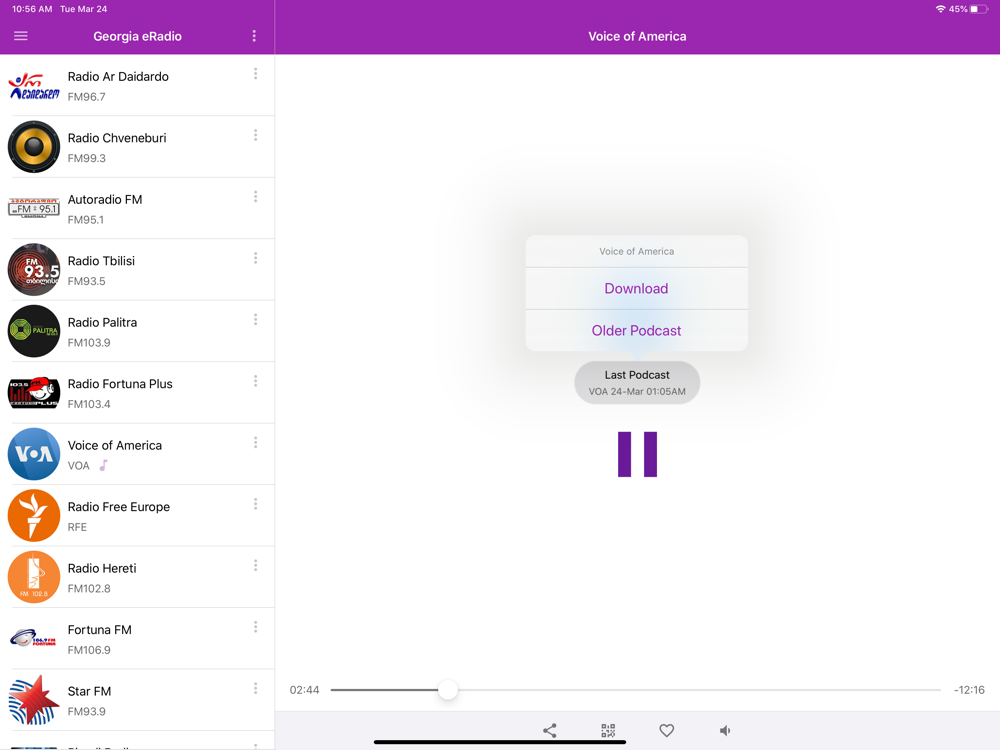
Task: Open the Georgia eRadio header overflow menu
Action: (254, 36)
